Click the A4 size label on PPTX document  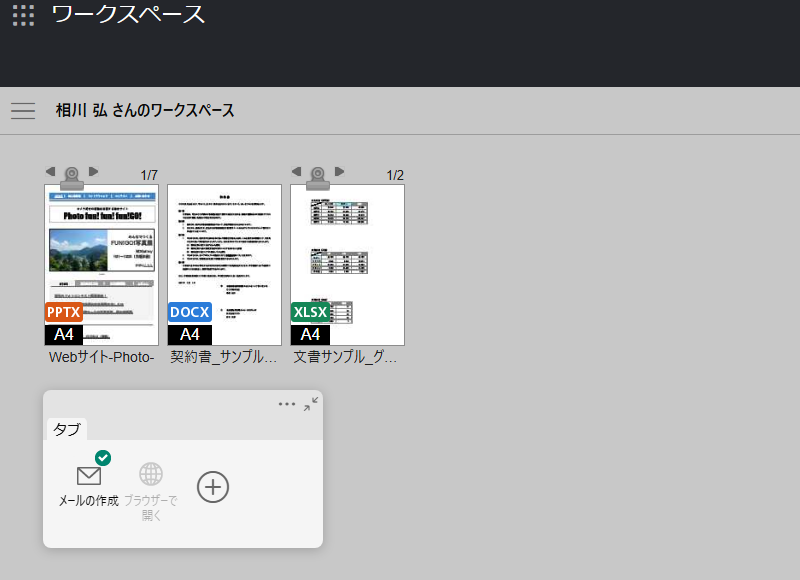[64, 335]
